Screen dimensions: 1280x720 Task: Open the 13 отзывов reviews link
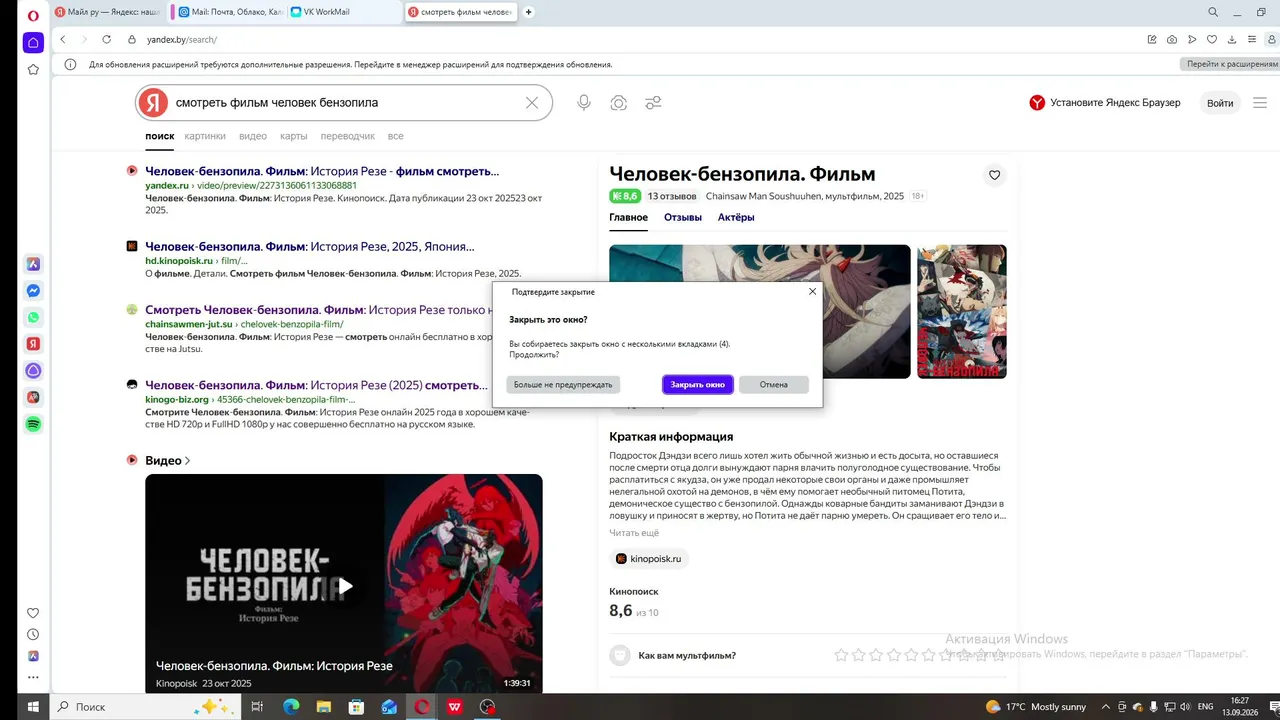pyautogui.click(x=672, y=196)
